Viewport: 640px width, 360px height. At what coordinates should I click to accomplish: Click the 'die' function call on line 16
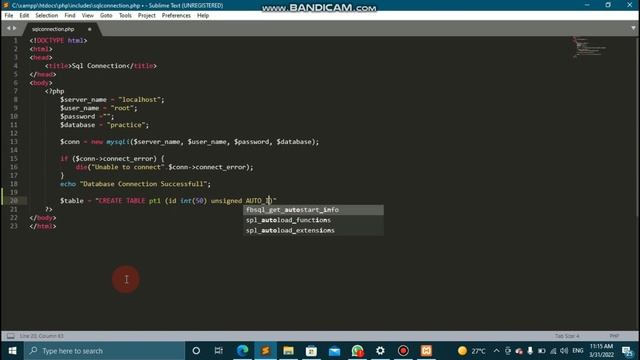click(x=81, y=167)
